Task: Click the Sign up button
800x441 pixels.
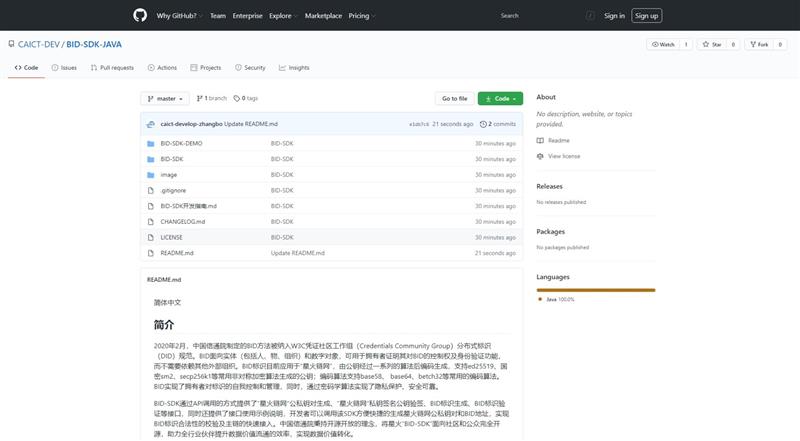Action: point(646,16)
